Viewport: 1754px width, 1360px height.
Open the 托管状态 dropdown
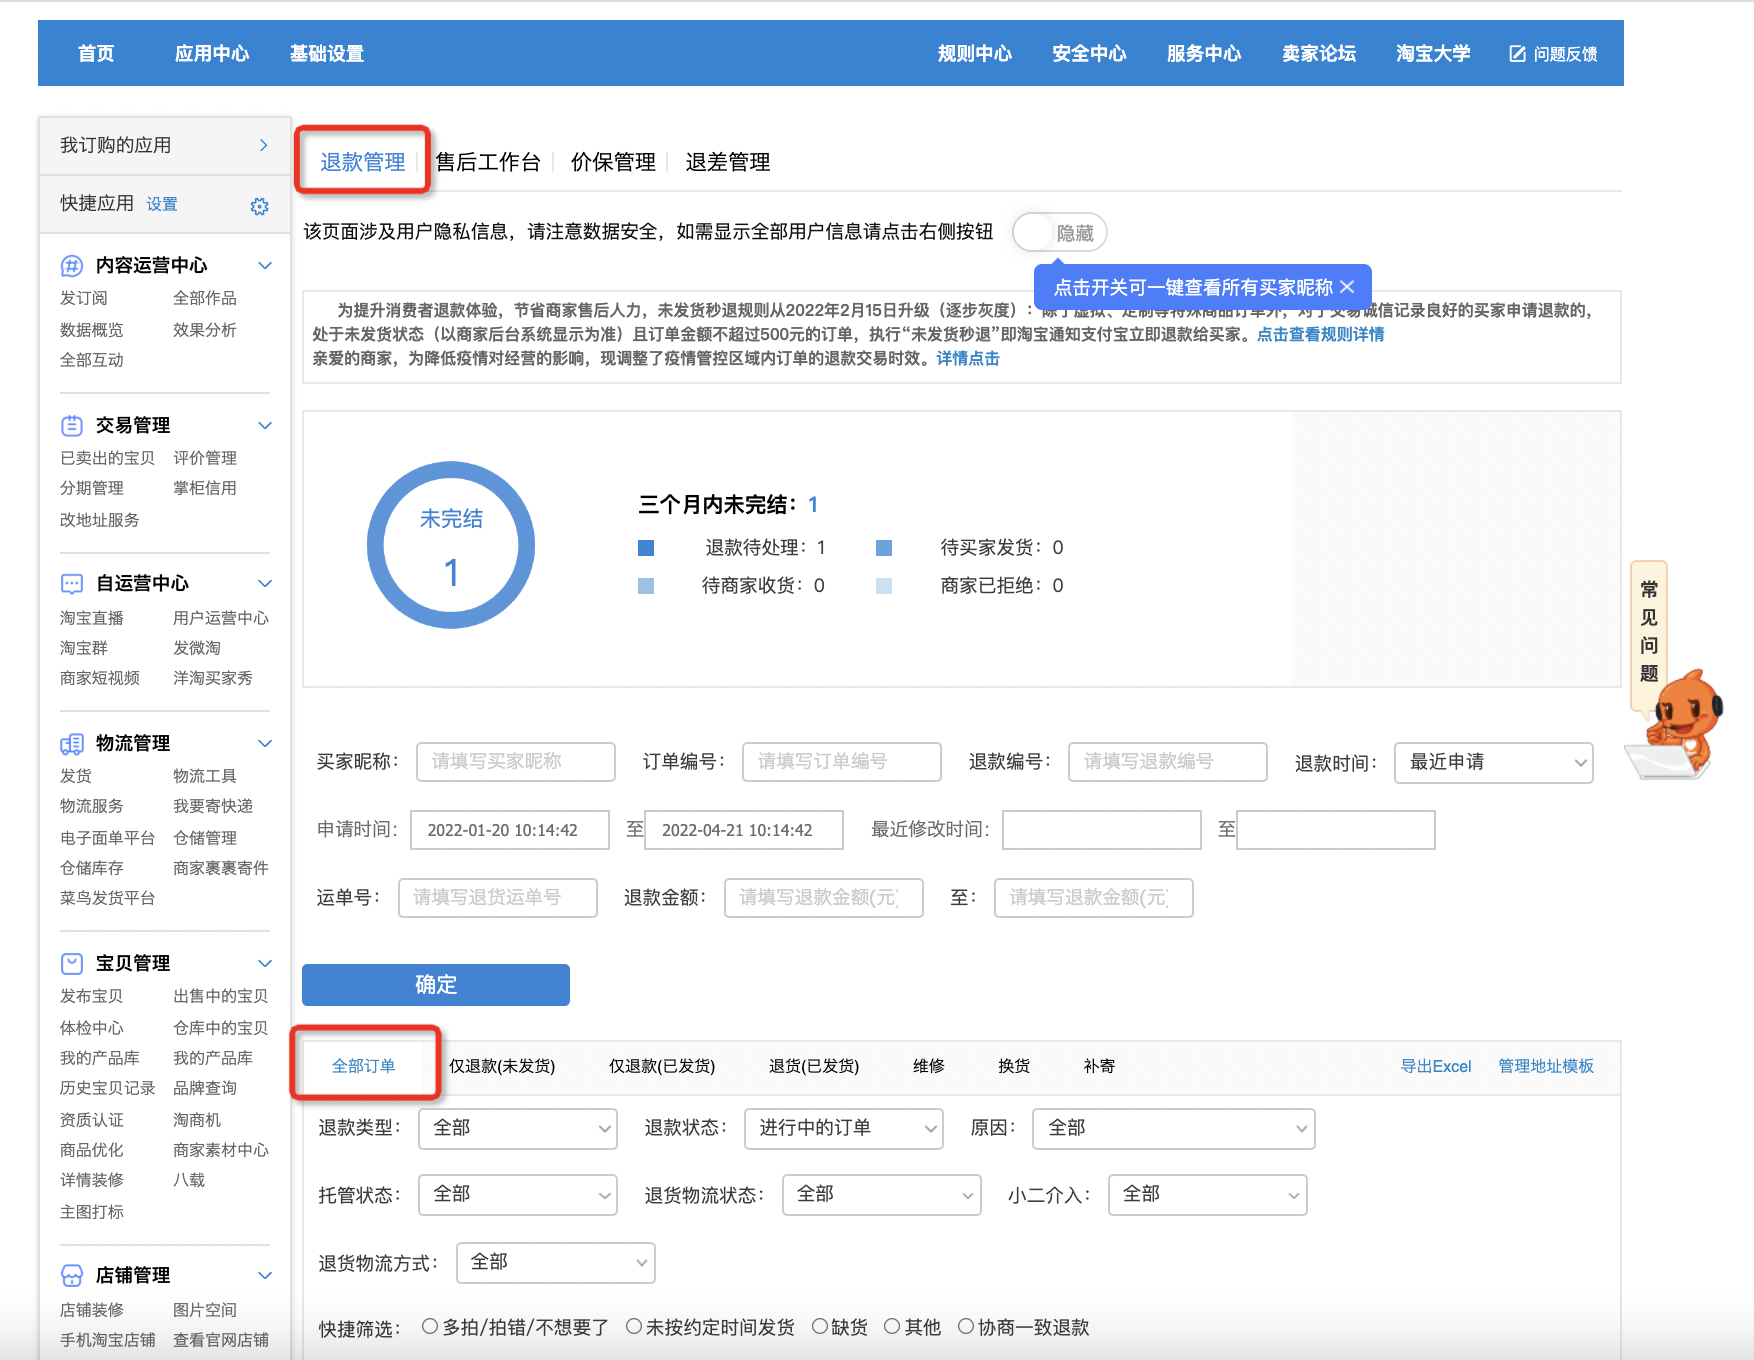tap(517, 1195)
